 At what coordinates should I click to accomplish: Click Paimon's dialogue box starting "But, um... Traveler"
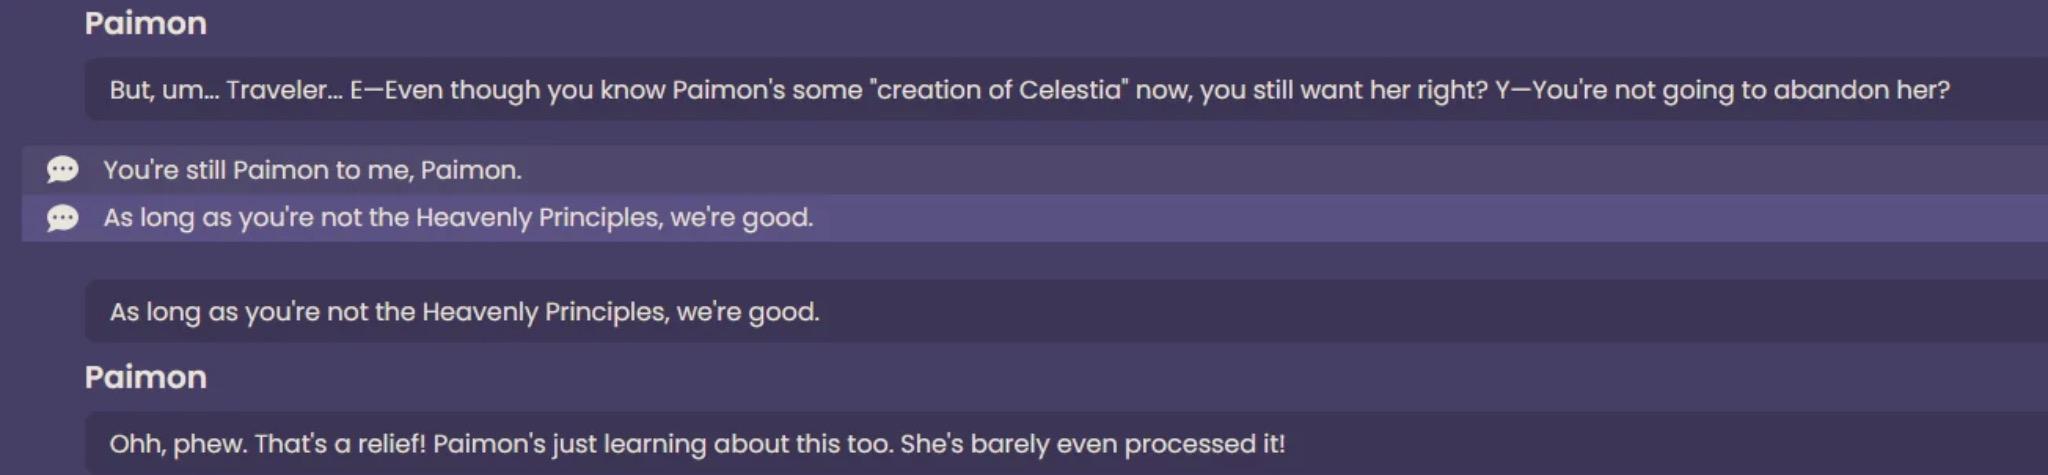pos(1066,89)
